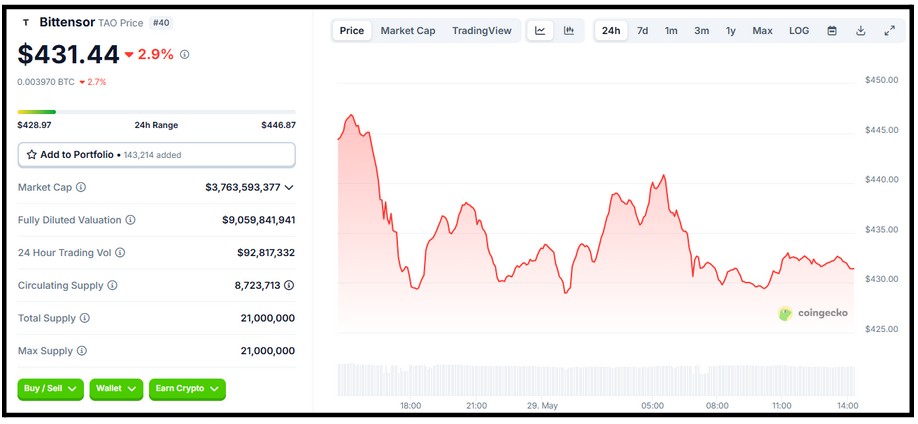Screen dimensions: 918x424
Task: Click the $446.87 range high value
Action: click(278, 125)
